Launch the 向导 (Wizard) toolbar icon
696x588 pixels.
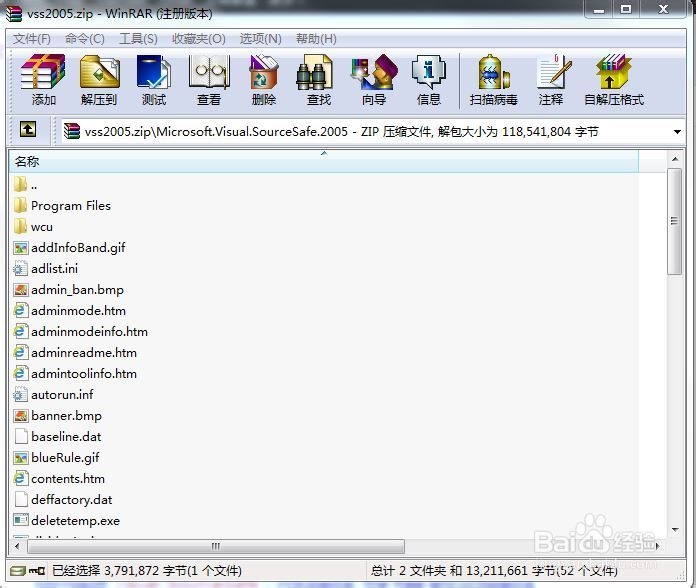coord(374,72)
